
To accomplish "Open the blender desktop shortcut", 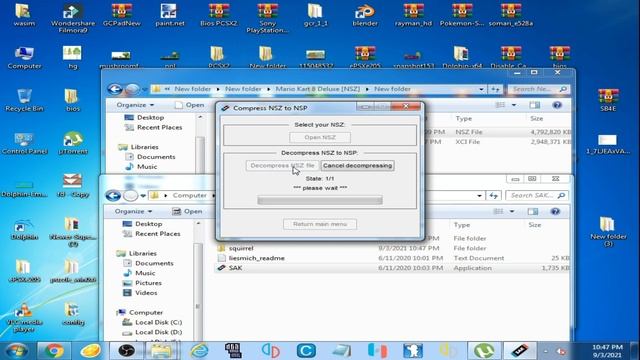I will coord(365,15).
